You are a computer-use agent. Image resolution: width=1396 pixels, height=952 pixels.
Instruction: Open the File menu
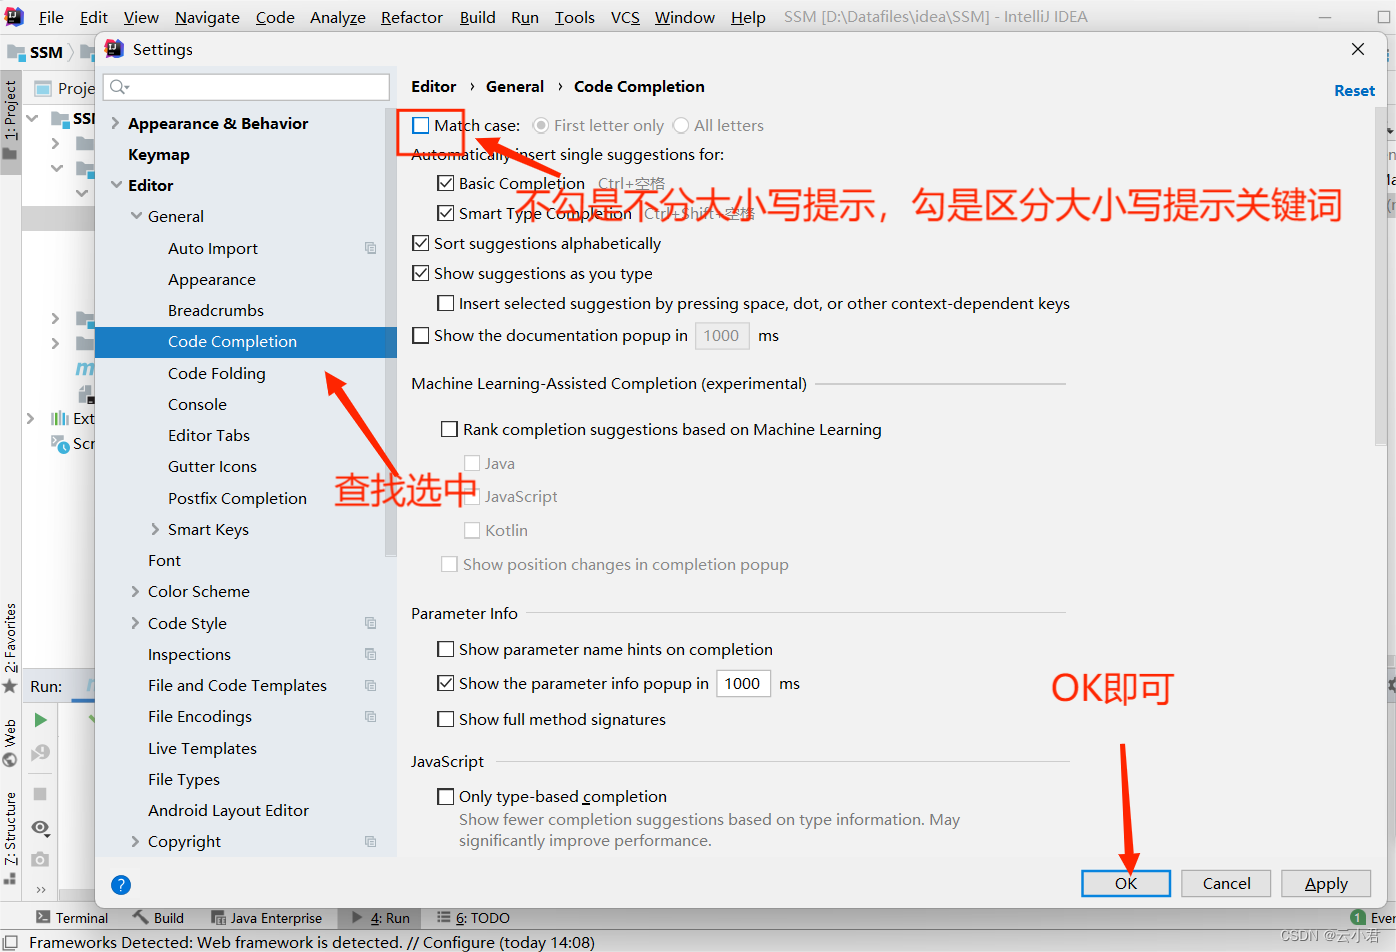pos(51,17)
